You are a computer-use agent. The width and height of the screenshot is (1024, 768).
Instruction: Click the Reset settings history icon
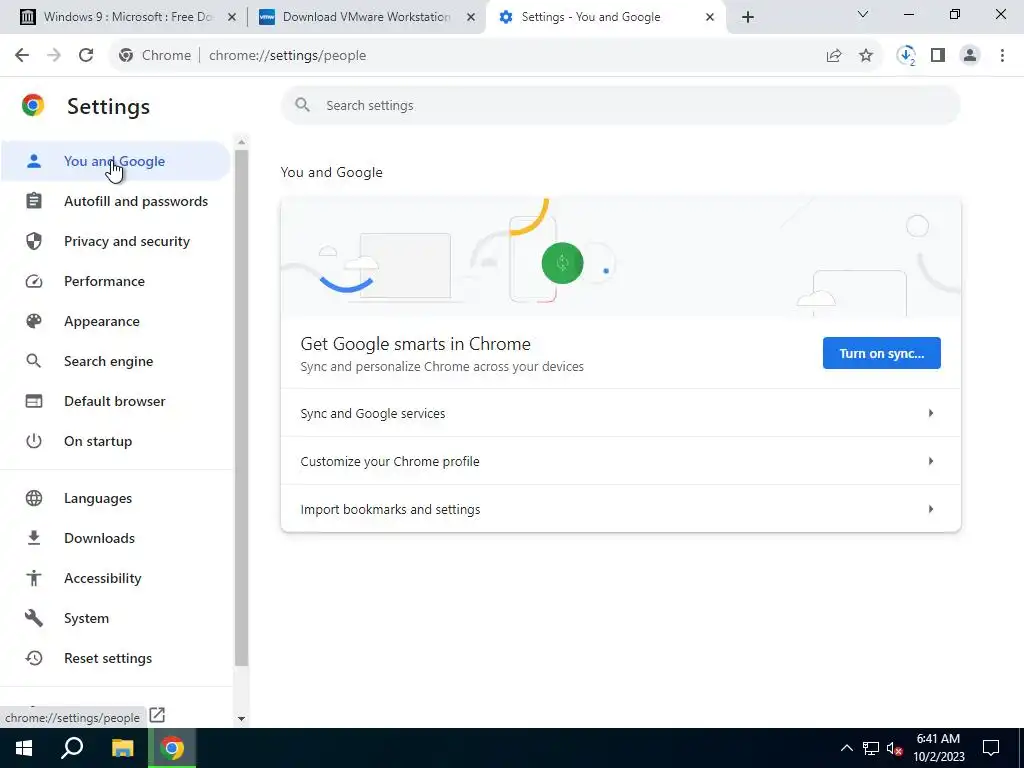click(34, 658)
